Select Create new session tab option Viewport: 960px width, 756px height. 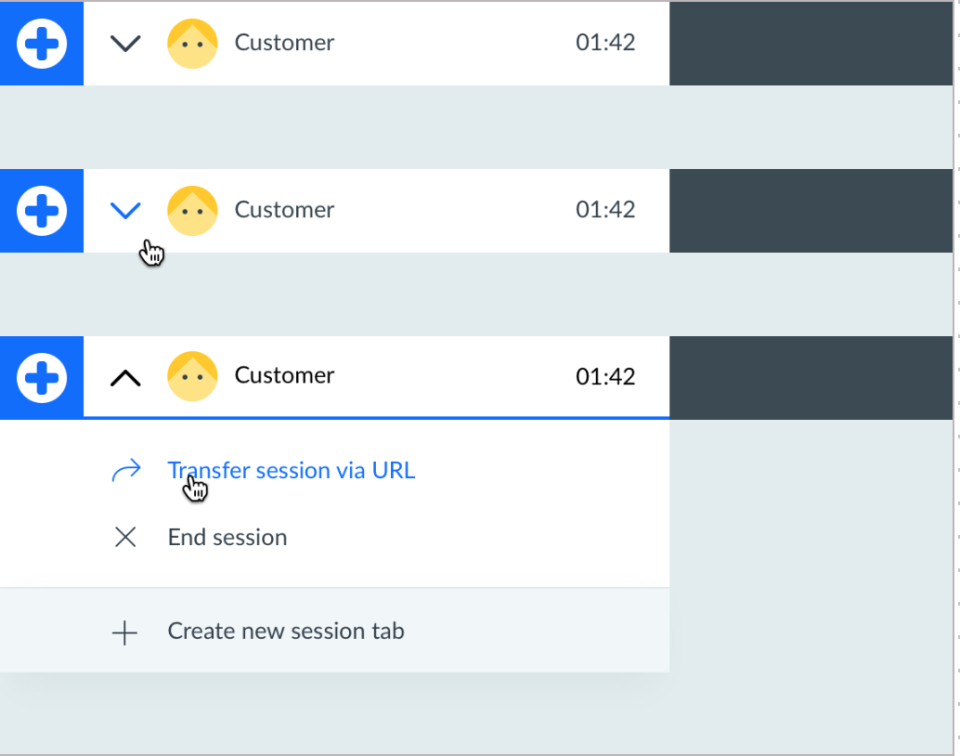point(286,632)
